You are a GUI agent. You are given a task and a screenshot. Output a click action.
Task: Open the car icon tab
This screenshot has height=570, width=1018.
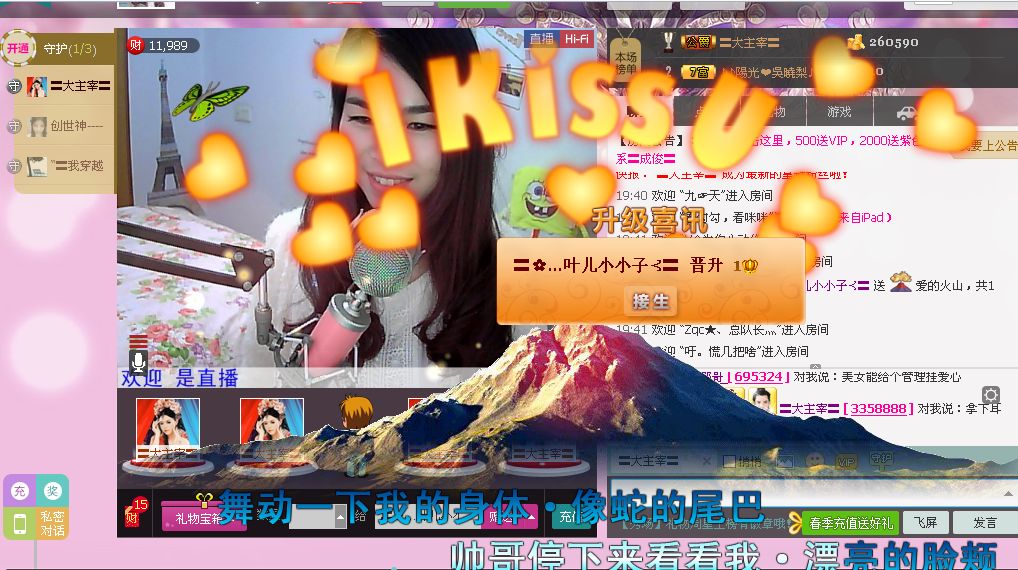907,113
